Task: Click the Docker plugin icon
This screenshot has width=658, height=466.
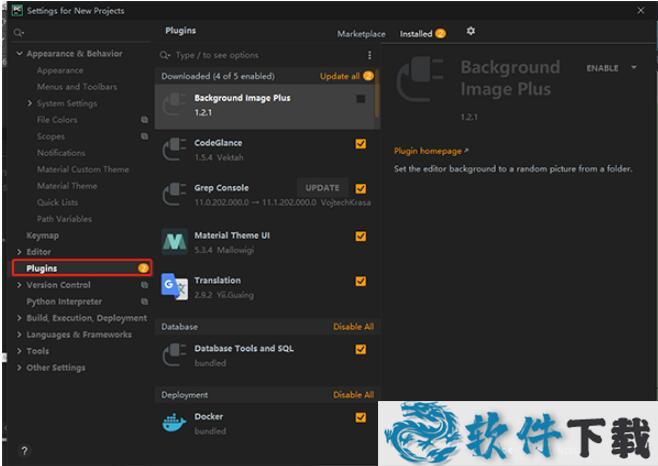Action: point(175,422)
